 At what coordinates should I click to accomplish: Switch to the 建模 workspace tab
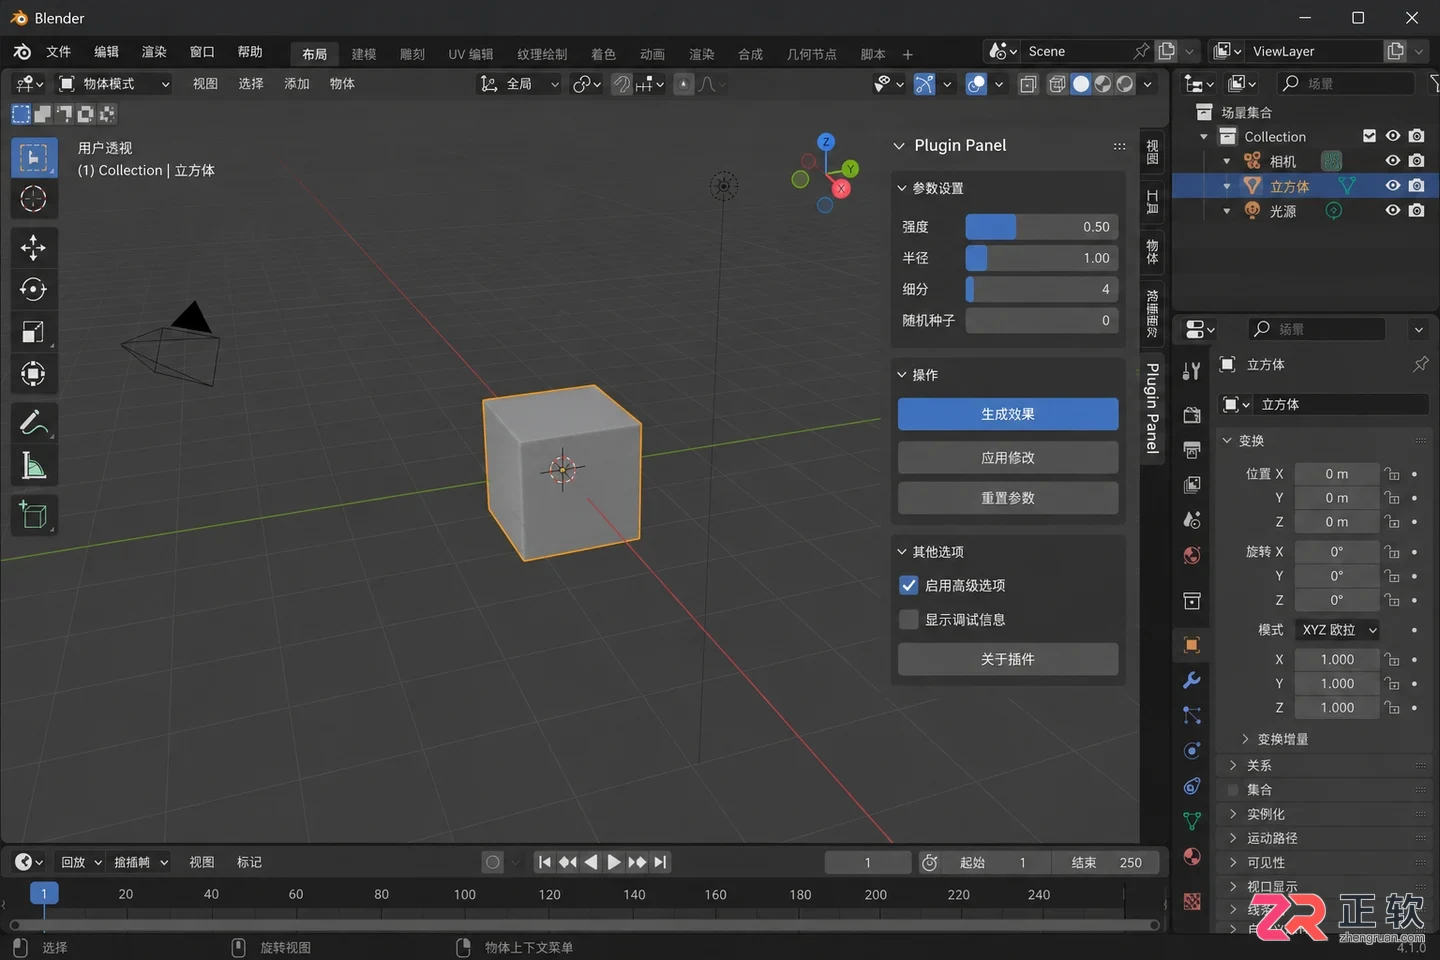point(364,54)
